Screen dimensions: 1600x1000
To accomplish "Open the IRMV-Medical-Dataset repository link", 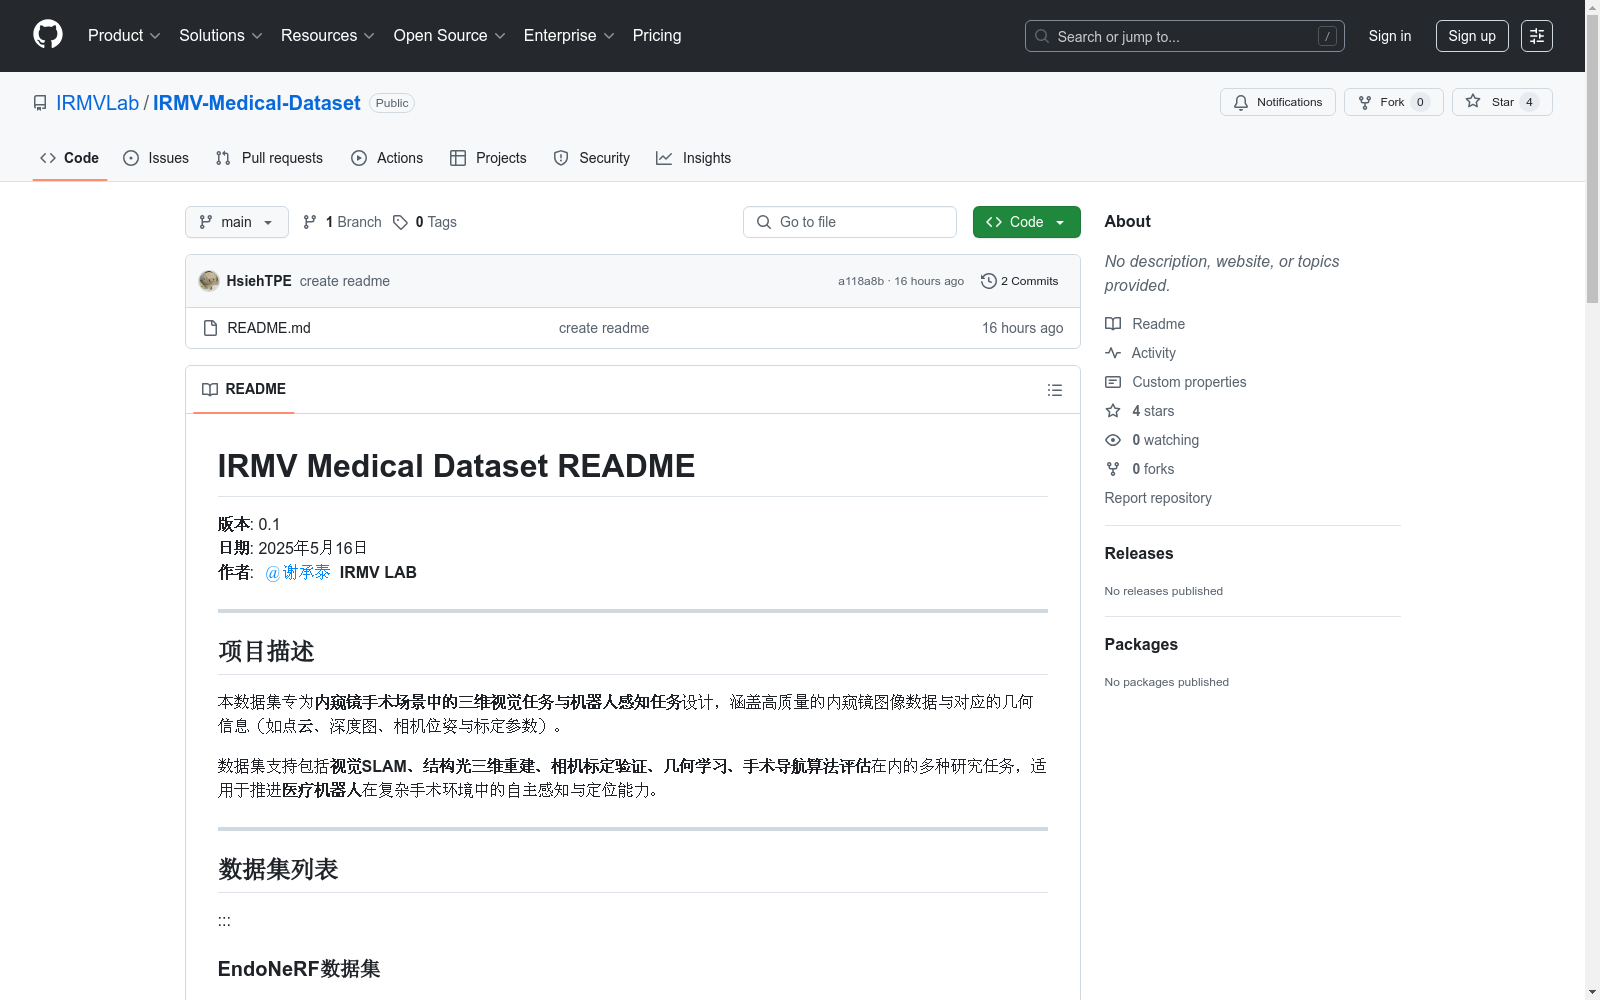I will coord(257,103).
